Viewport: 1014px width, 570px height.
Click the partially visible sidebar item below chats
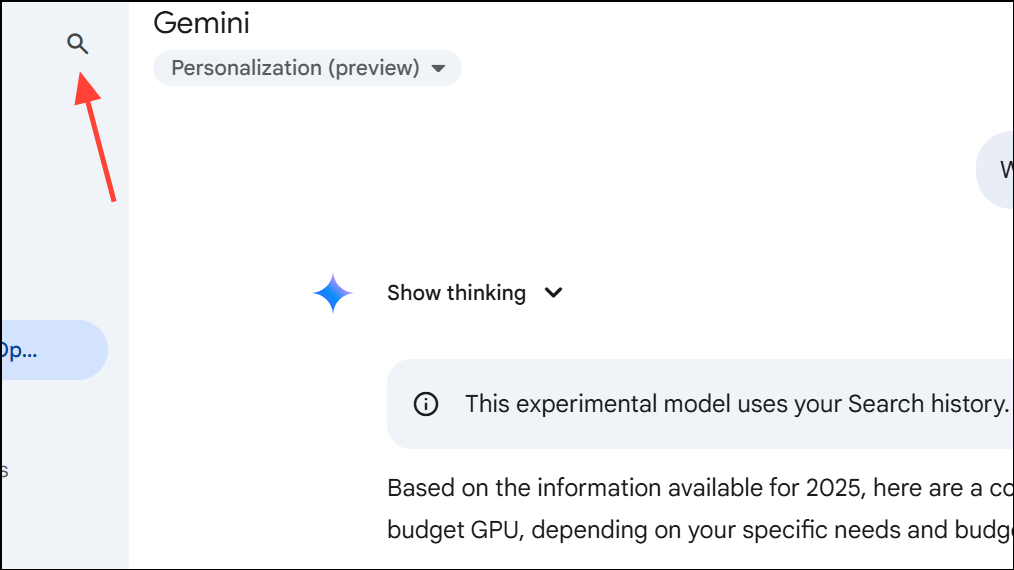[x=5, y=470]
